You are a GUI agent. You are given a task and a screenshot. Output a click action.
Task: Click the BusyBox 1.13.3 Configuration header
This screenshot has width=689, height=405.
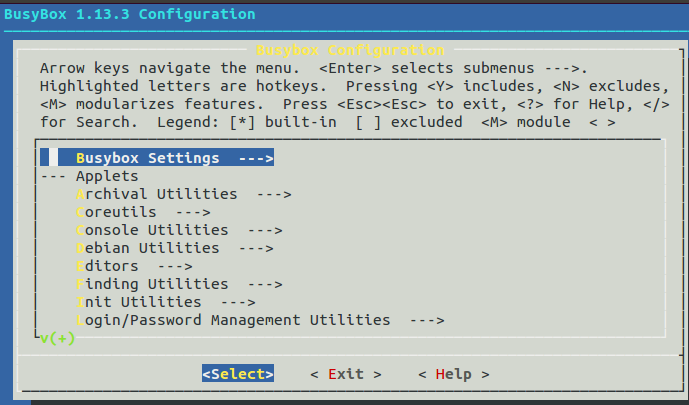click(130, 14)
